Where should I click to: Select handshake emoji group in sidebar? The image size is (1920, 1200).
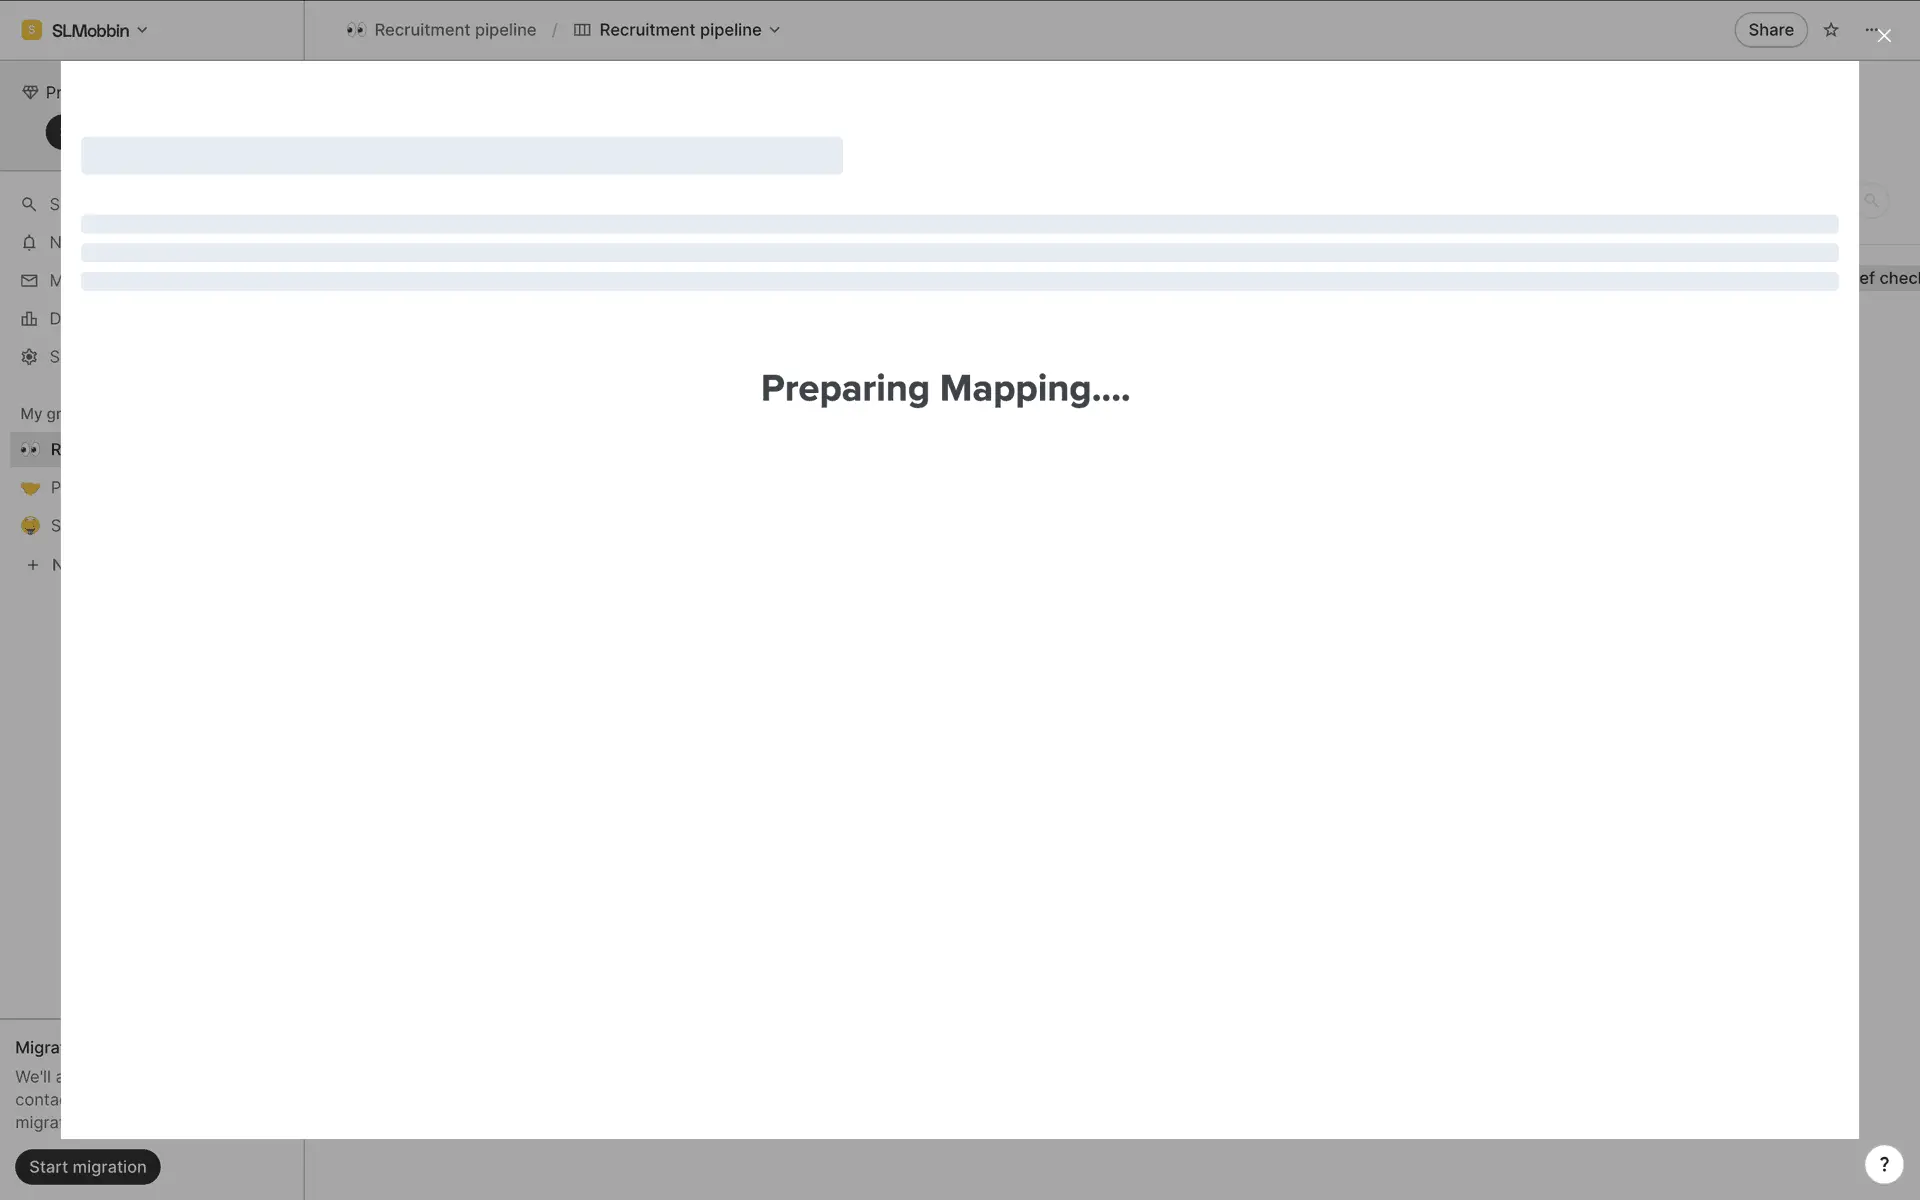click(30, 488)
